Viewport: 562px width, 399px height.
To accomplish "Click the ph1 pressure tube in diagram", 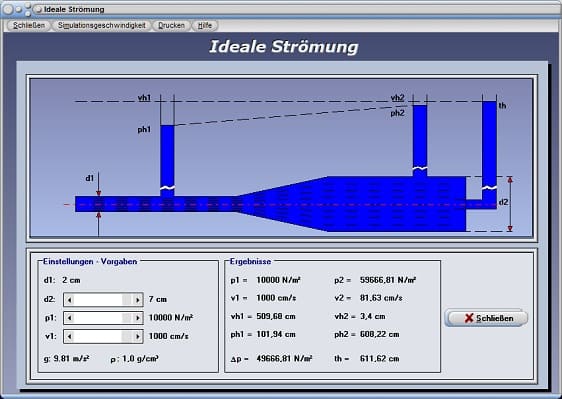I will 167,161.
